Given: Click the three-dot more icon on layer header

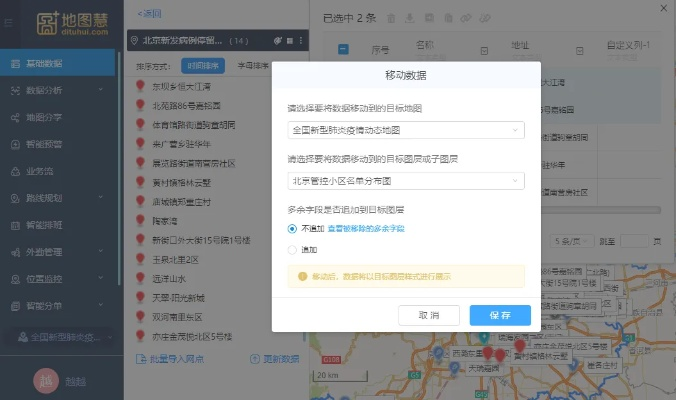Looking at the screenshot, I should [x=299, y=41].
